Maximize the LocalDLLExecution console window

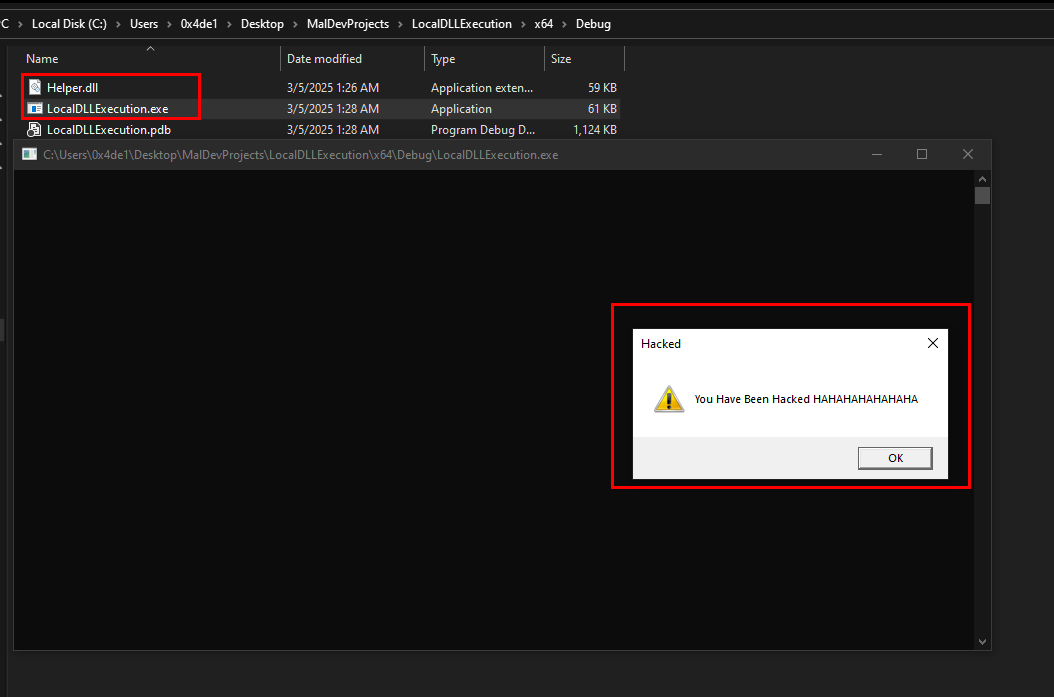coord(922,155)
